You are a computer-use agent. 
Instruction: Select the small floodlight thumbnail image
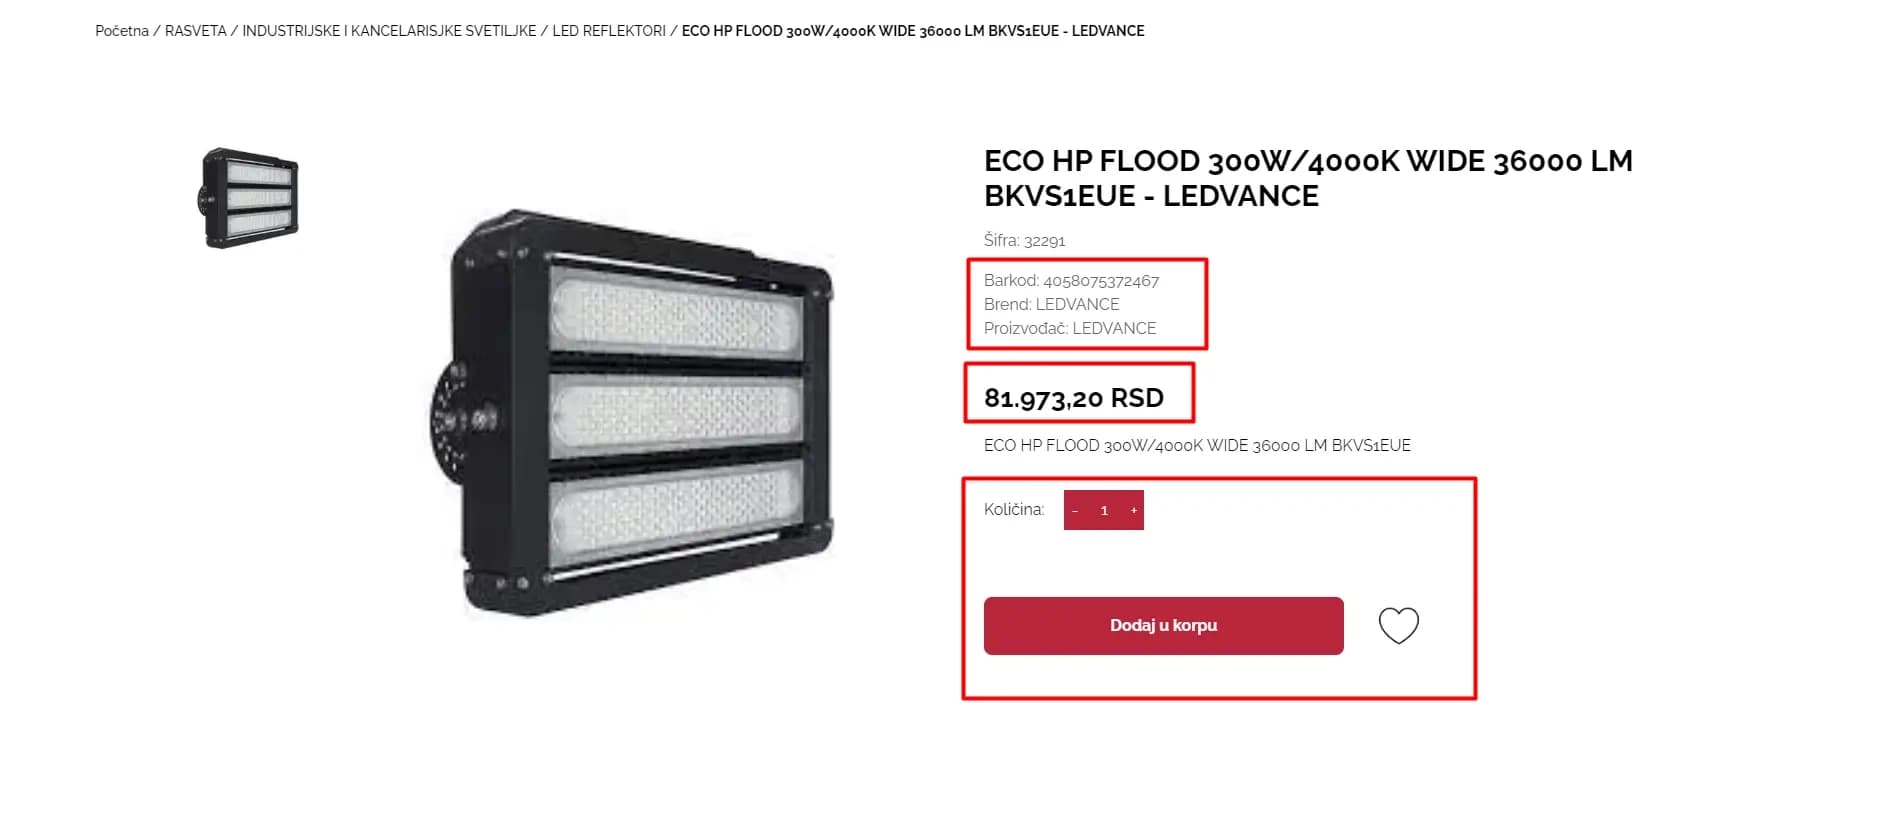tap(249, 198)
